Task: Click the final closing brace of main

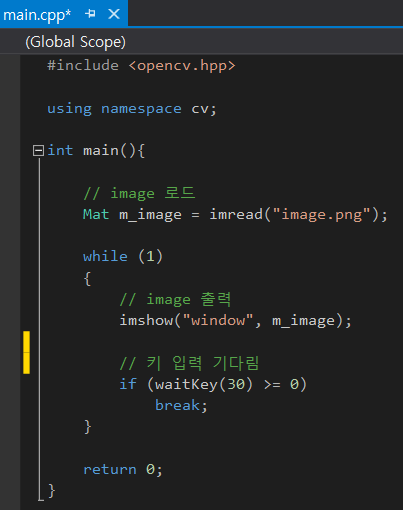Action: (52, 491)
